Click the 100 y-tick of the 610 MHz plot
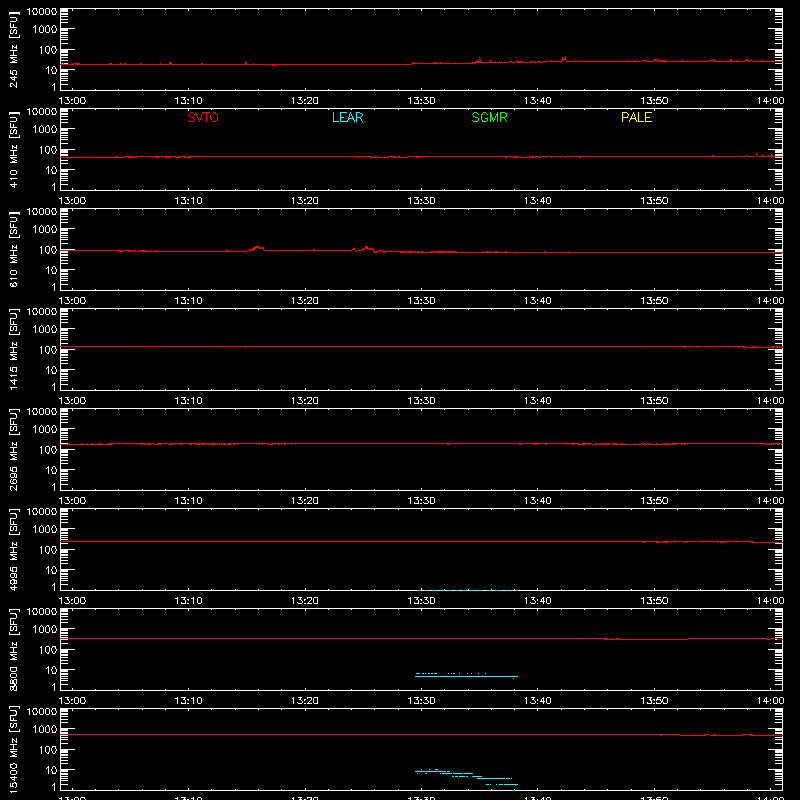The height and width of the screenshot is (800, 800). [x=48, y=250]
